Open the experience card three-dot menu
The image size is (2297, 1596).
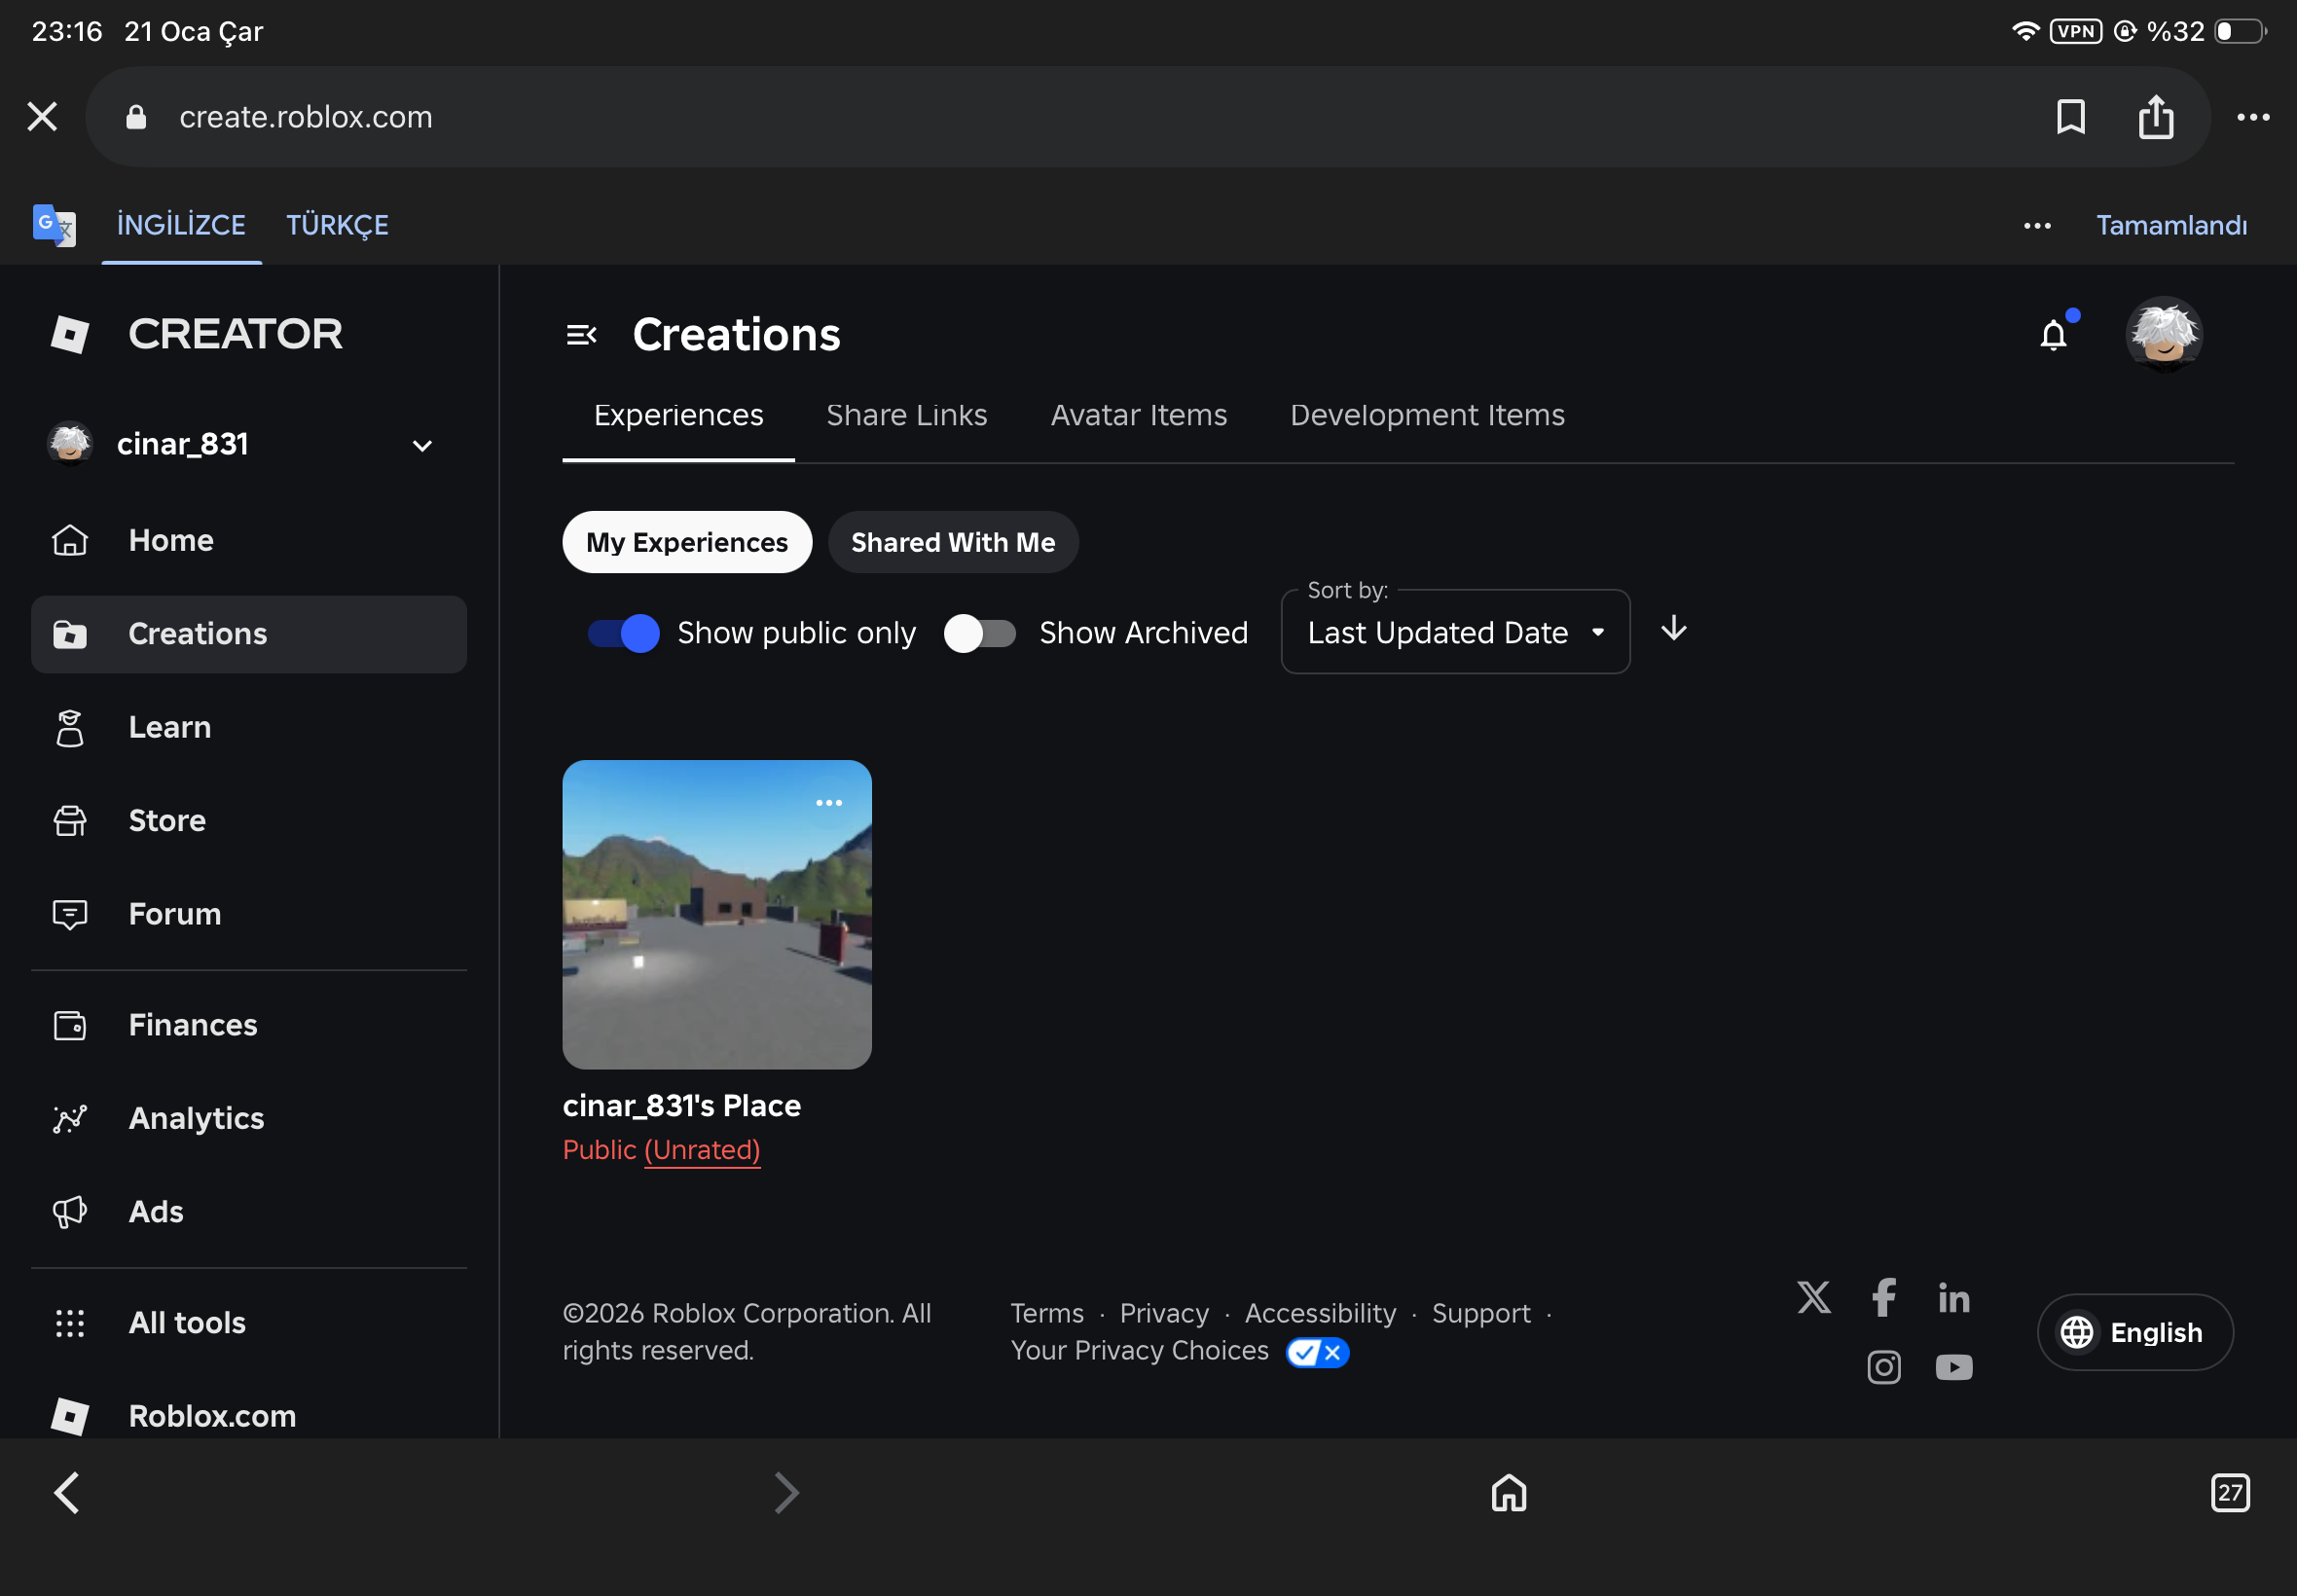point(828,803)
